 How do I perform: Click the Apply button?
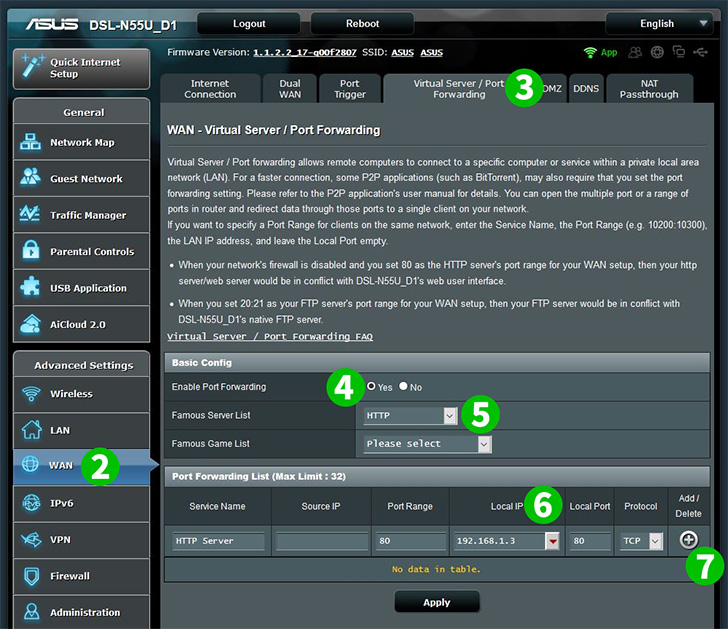point(436,602)
